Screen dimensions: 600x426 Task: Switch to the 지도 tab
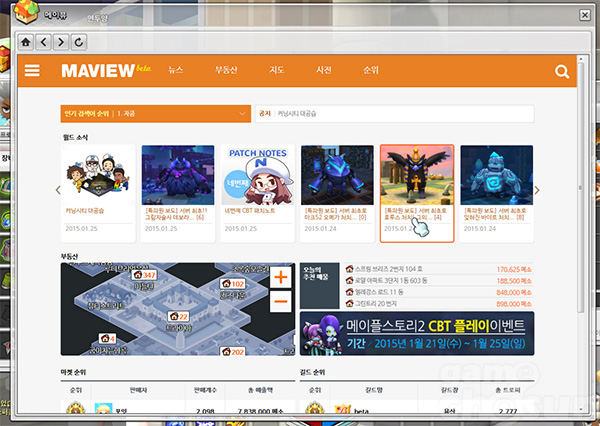[x=276, y=71]
